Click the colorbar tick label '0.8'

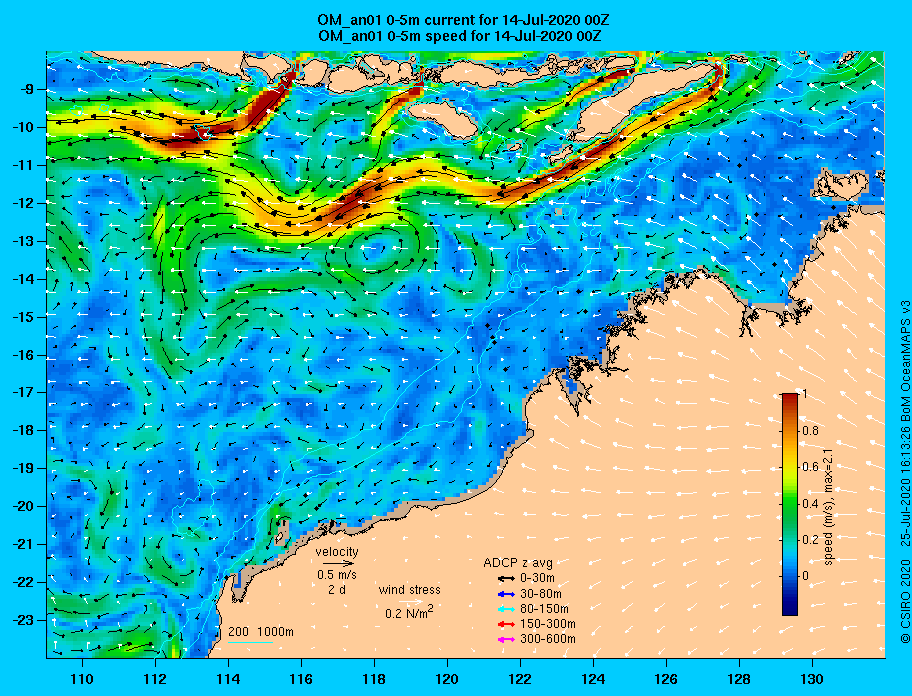[810, 431]
